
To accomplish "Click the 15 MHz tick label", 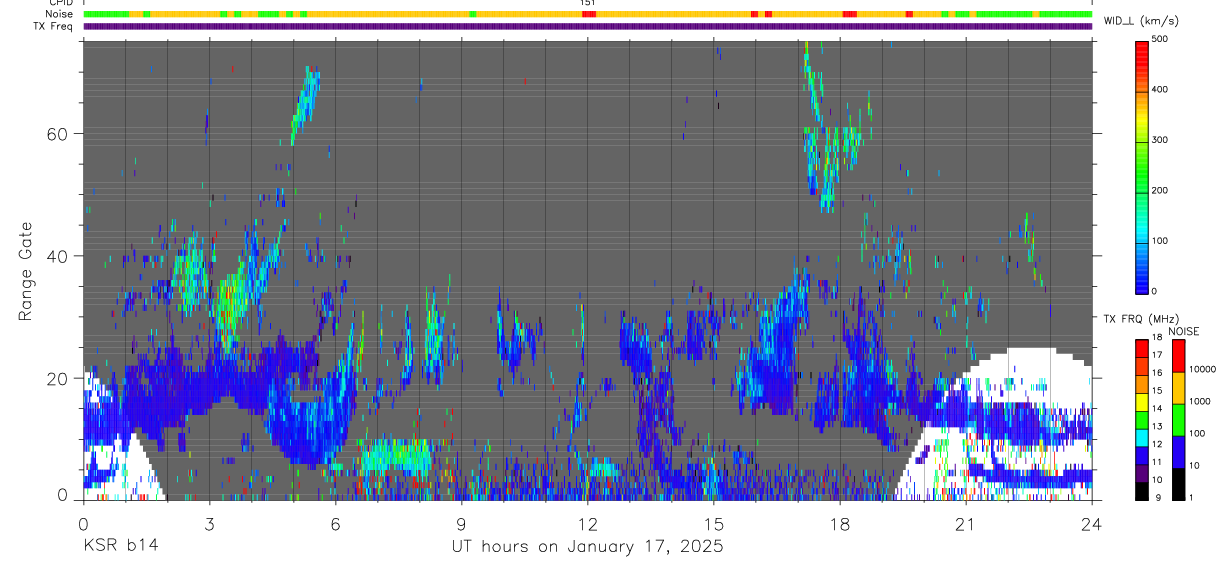I will coord(1156,391).
